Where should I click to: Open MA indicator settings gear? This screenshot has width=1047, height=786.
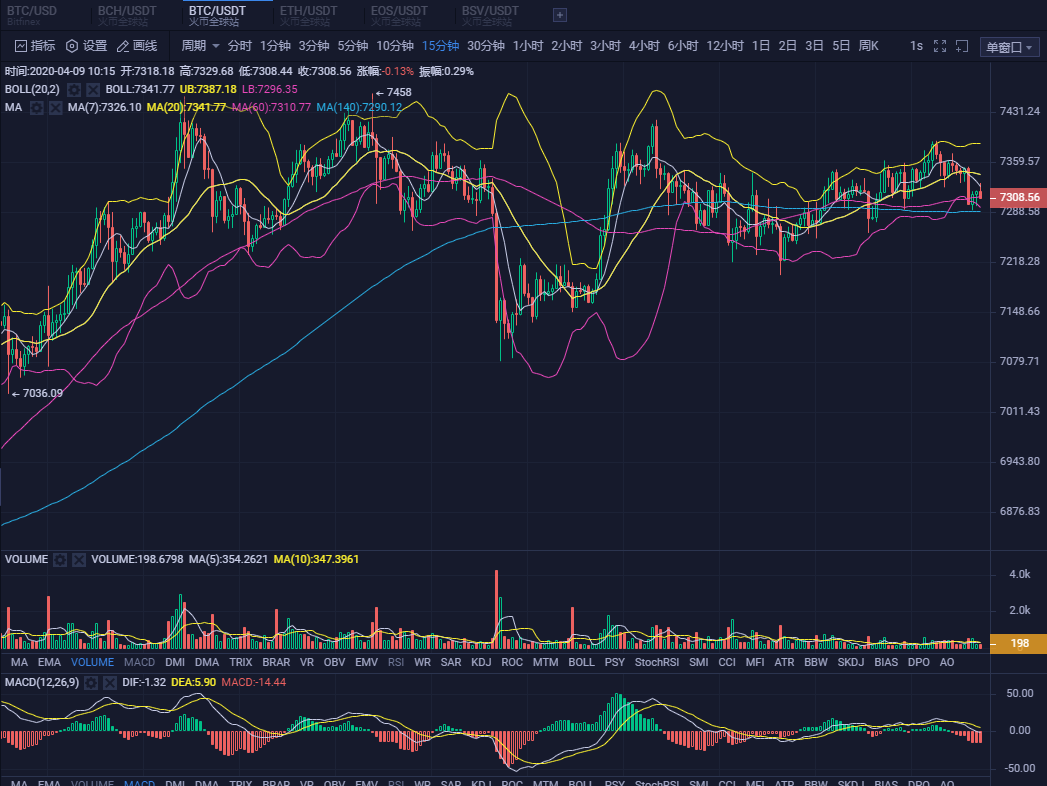tap(37, 107)
